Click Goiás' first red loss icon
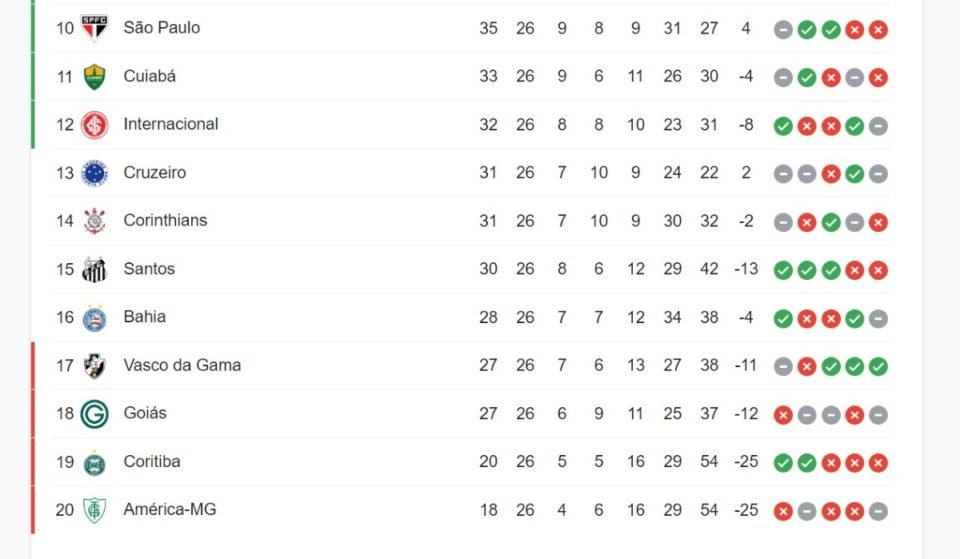This screenshot has height=559, width=960. tap(783, 415)
